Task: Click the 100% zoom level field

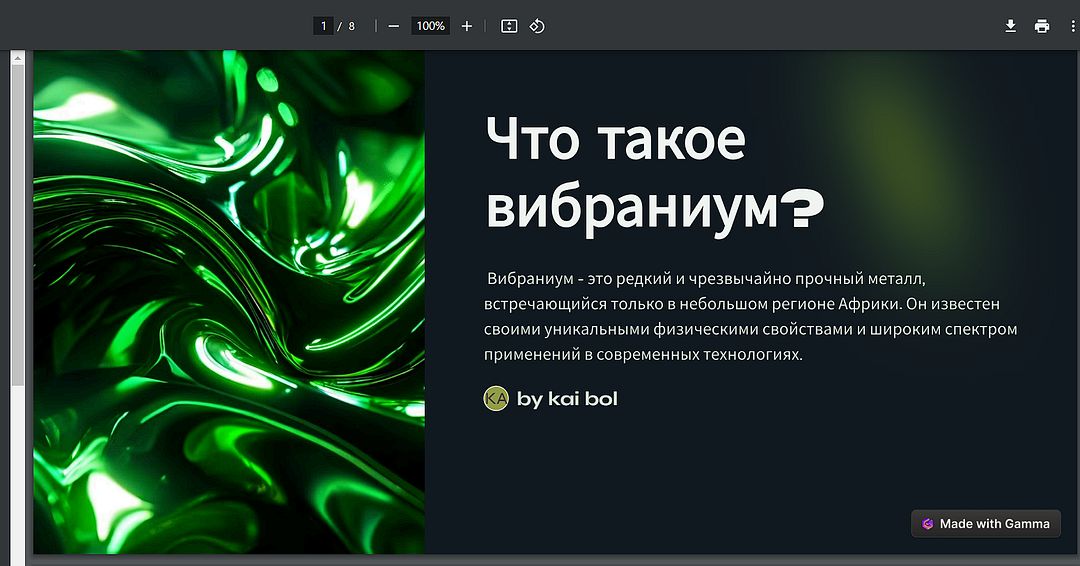Action: click(431, 26)
